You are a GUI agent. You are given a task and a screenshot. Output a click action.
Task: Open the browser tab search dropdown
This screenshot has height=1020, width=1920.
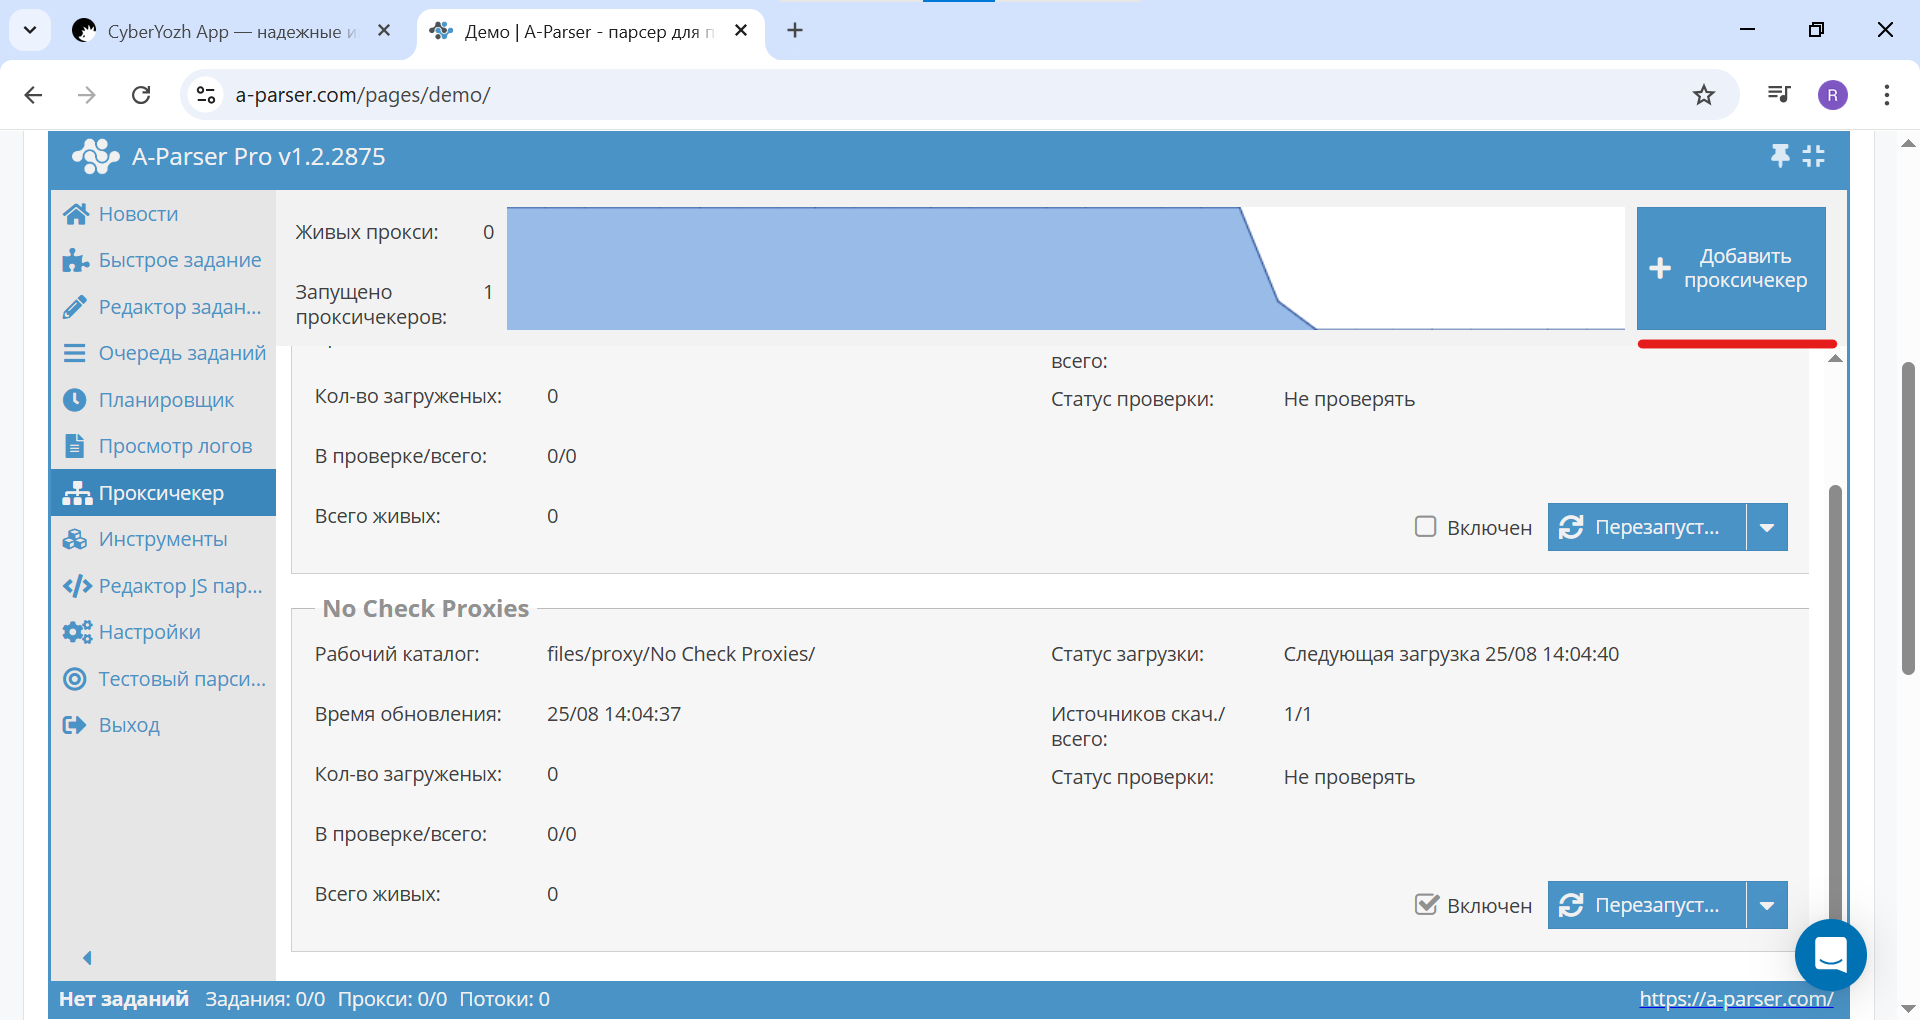tap(30, 30)
